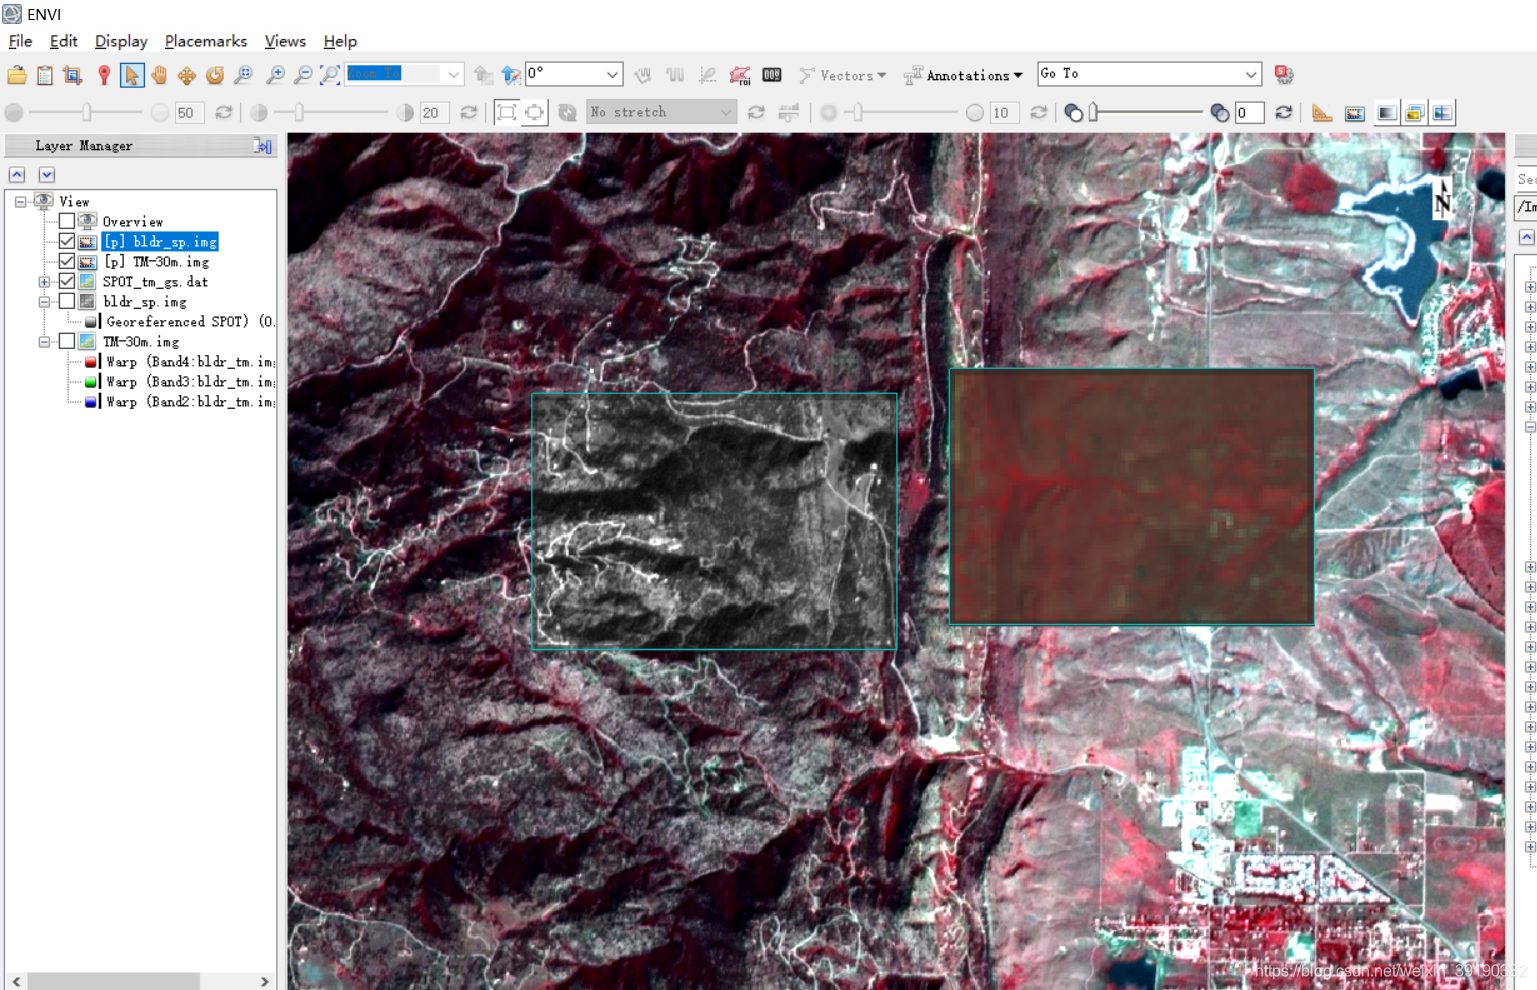Activate the Pan hand tool
1537x990 pixels.
pos(159,75)
